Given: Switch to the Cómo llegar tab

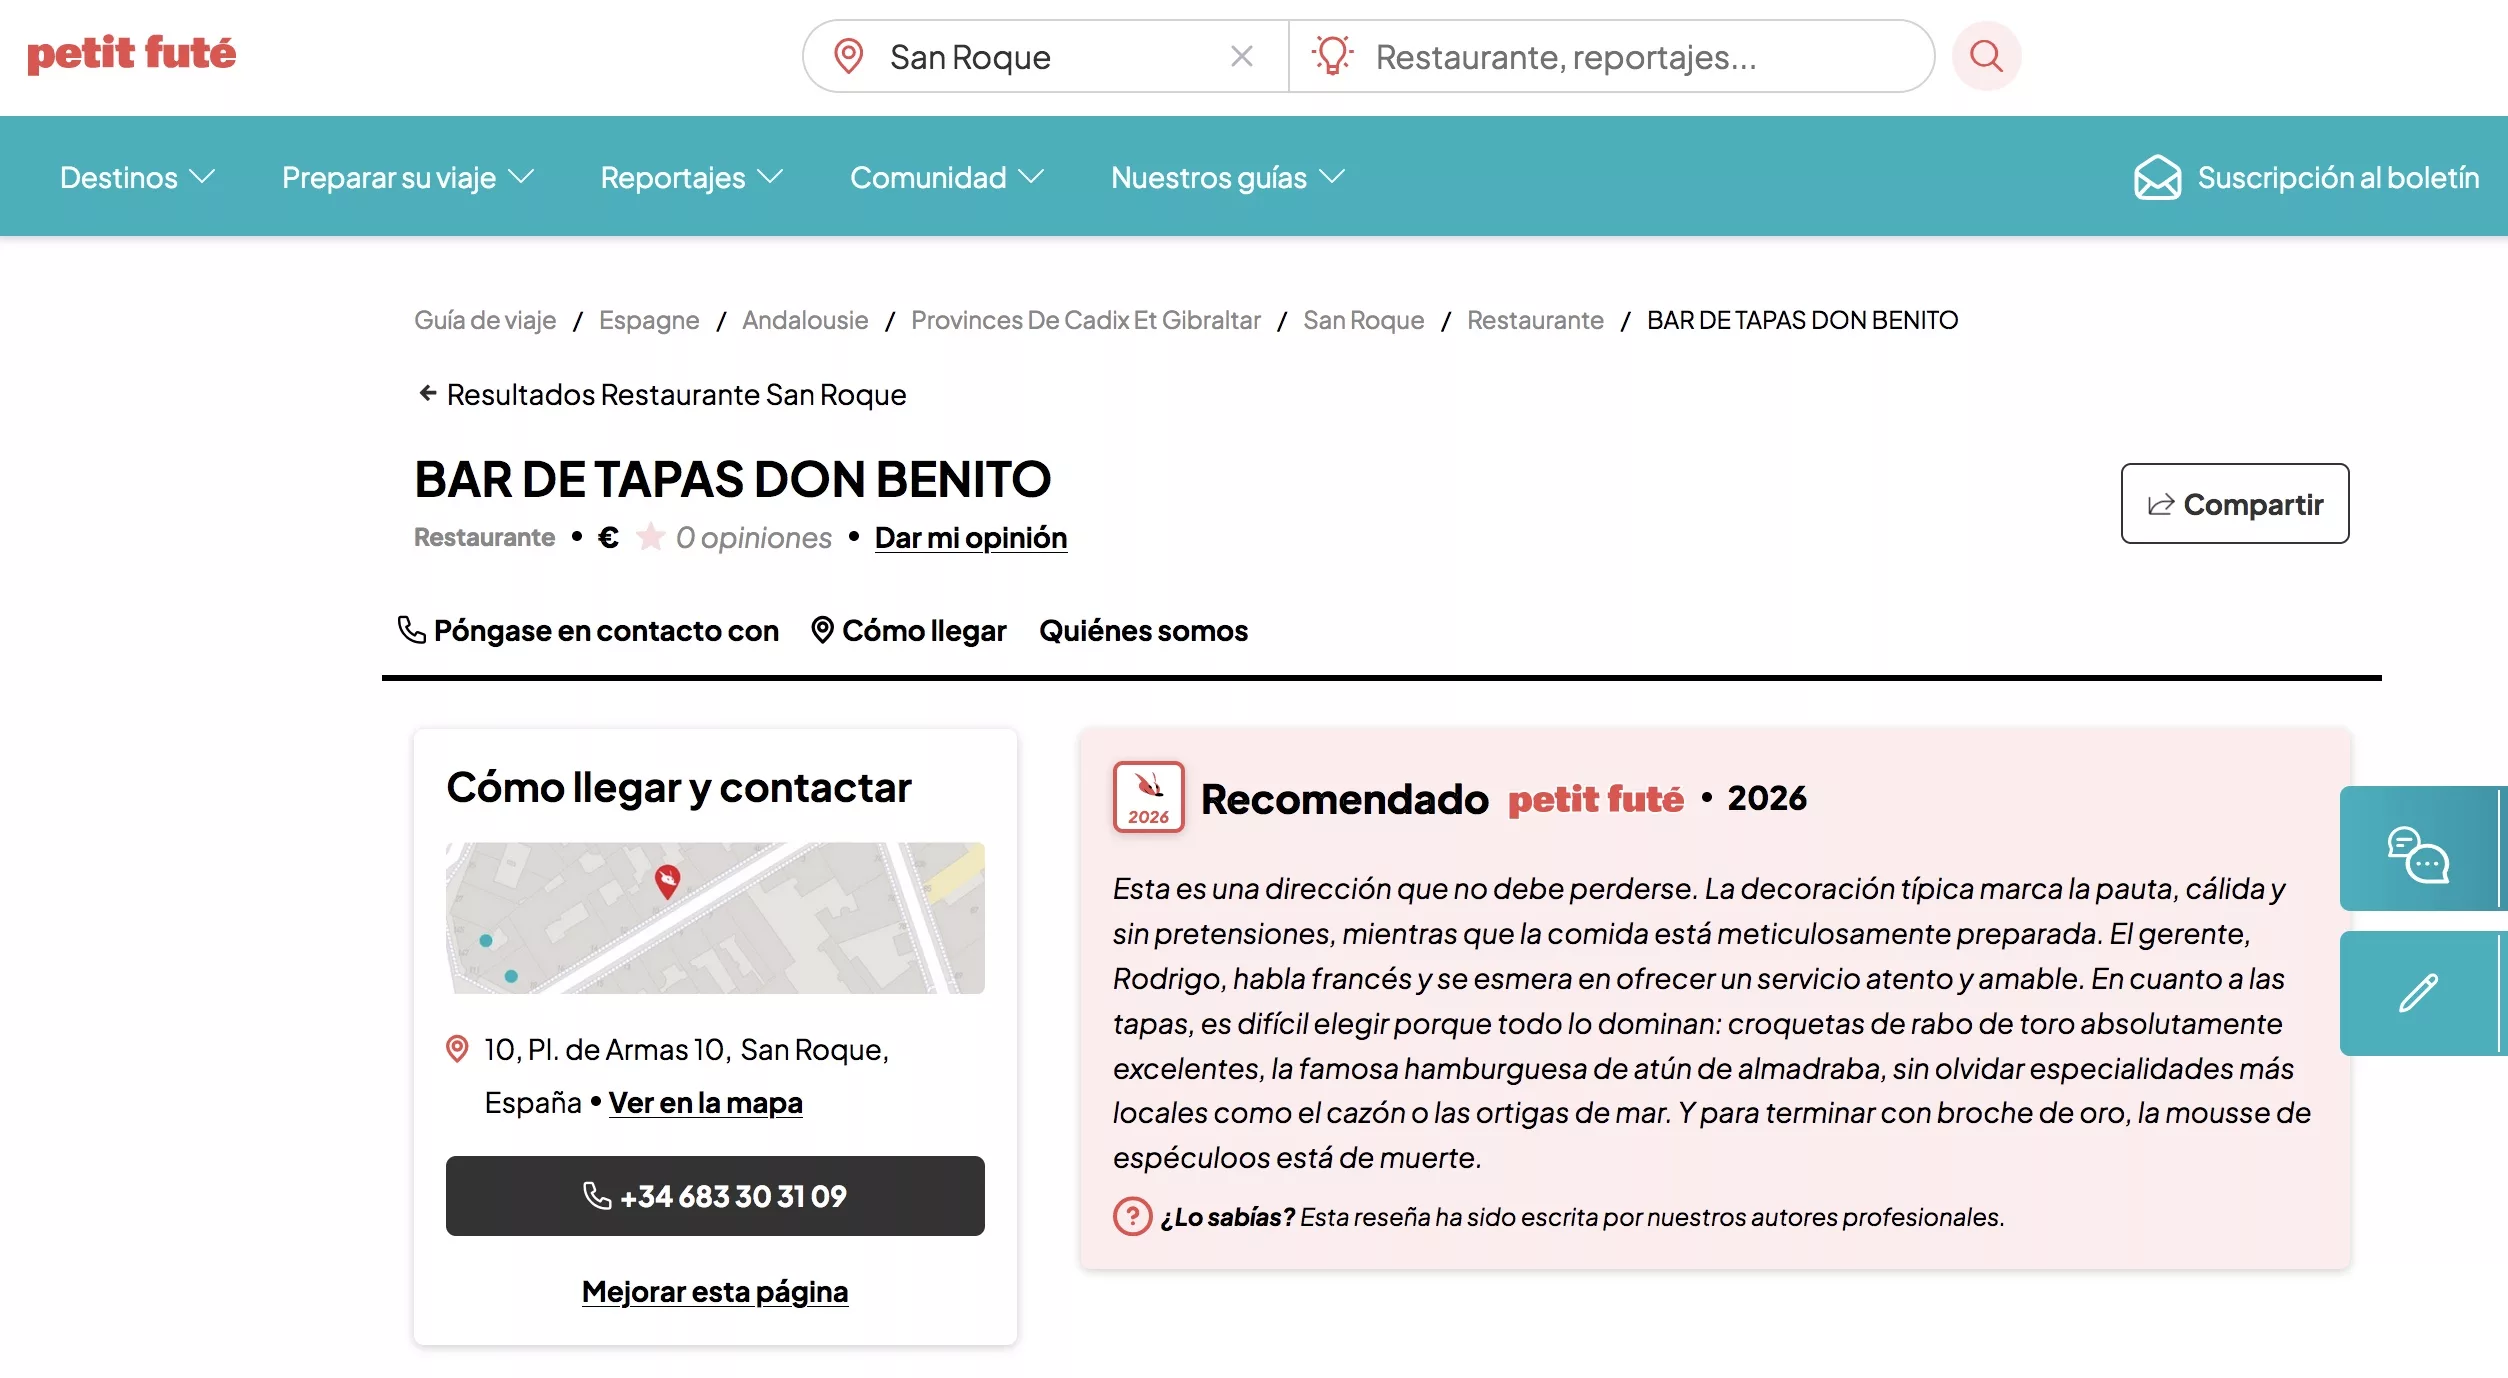Looking at the screenshot, I should point(908,631).
